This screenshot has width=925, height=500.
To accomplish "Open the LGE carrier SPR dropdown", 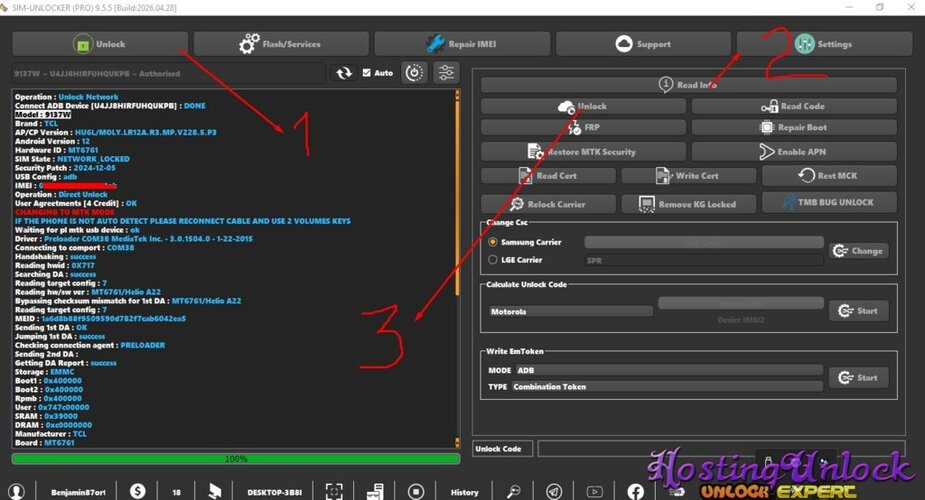I will pyautogui.click(x=704, y=260).
